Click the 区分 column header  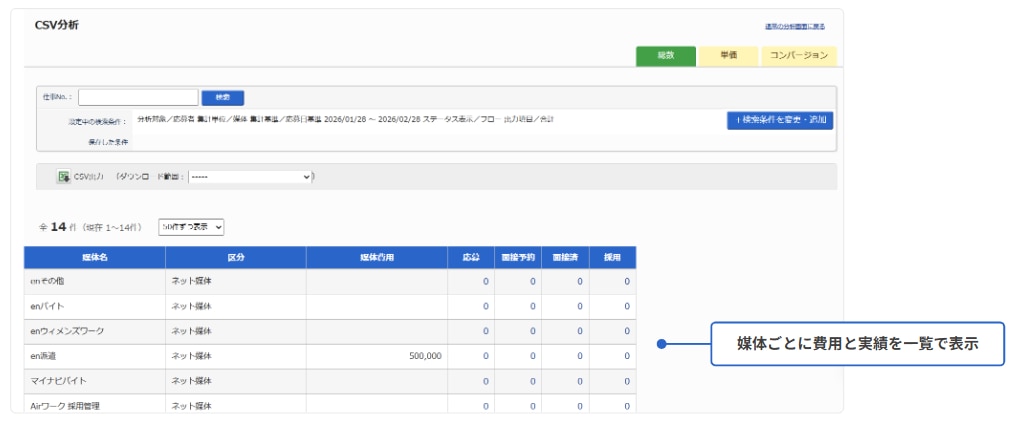[x=236, y=257]
